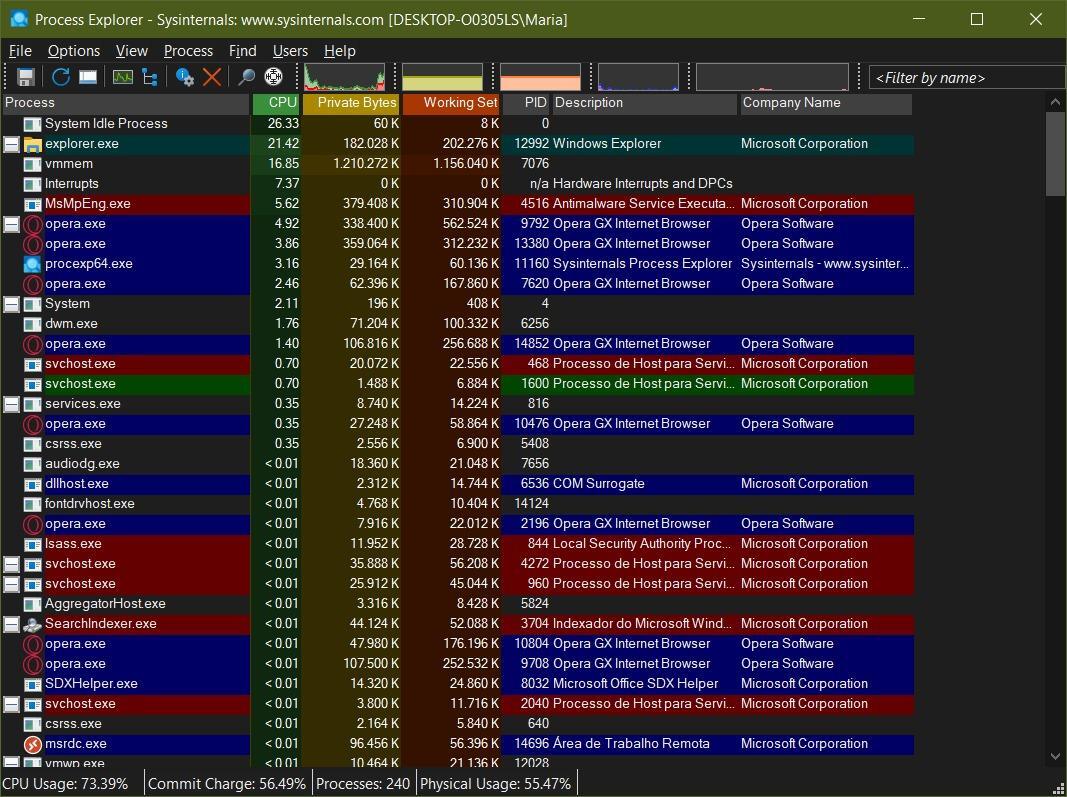Sort by the PID column header
Image resolution: width=1067 pixels, height=797 pixels.
click(526, 103)
